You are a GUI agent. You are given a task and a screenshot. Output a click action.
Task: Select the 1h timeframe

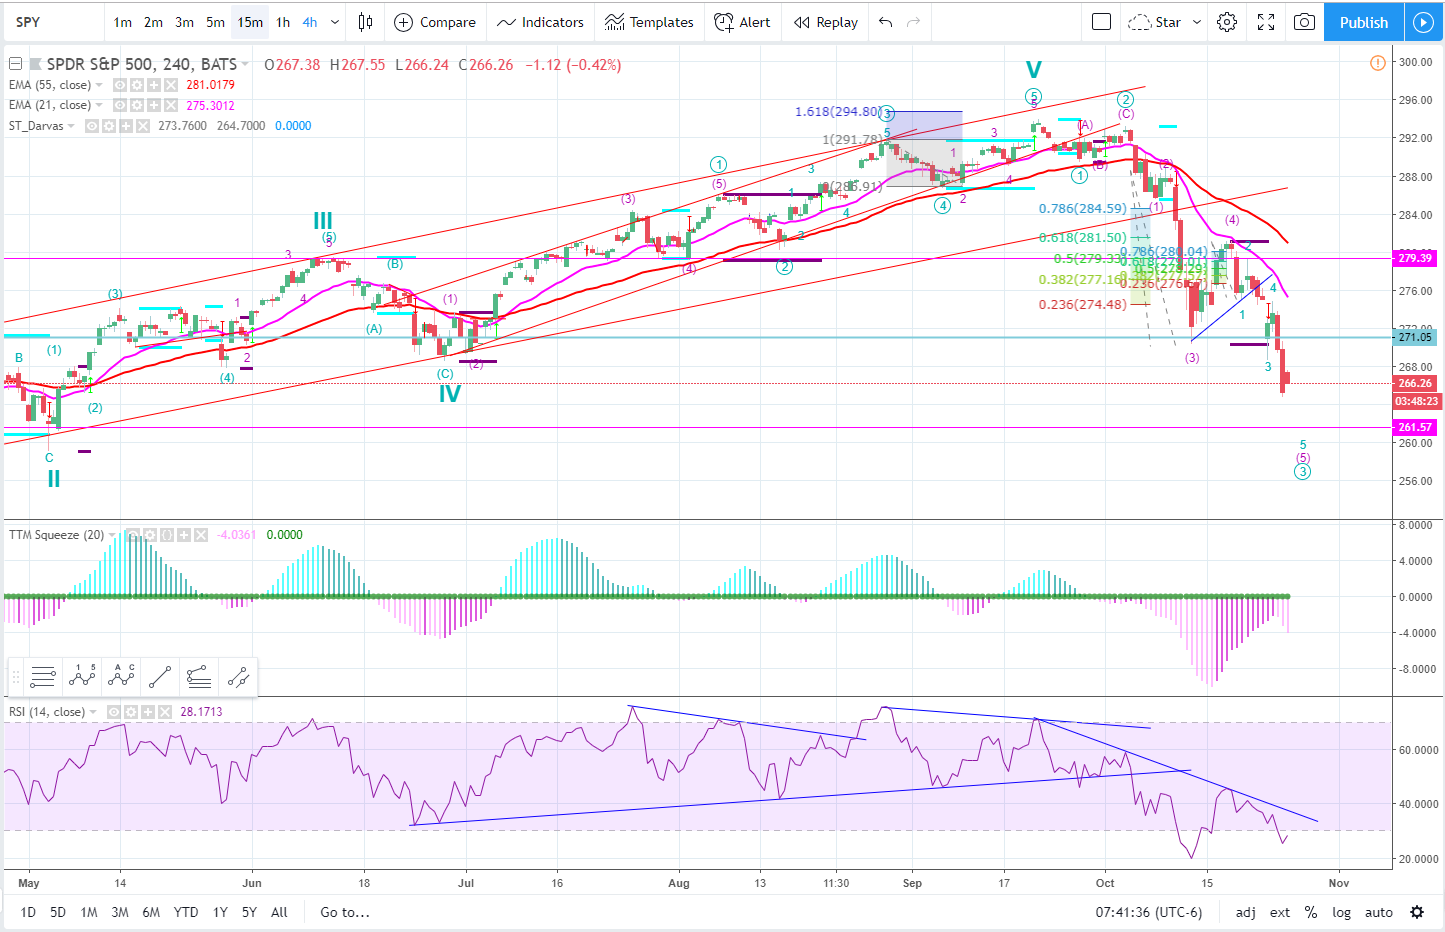[x=283, y=22]
